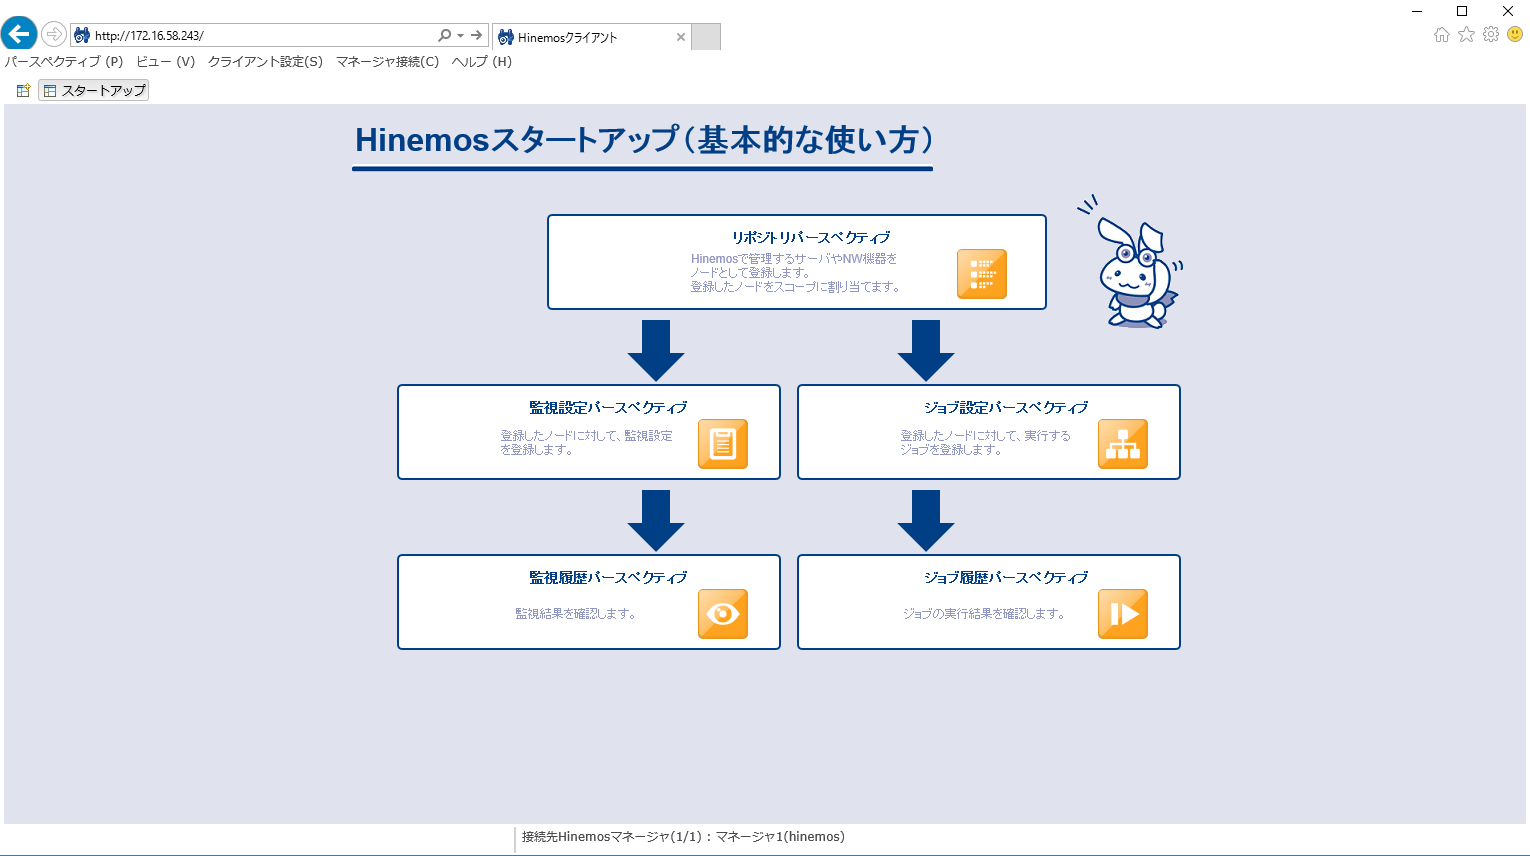
Task: Open the job history play icon
Action: tap(1123, 614)
